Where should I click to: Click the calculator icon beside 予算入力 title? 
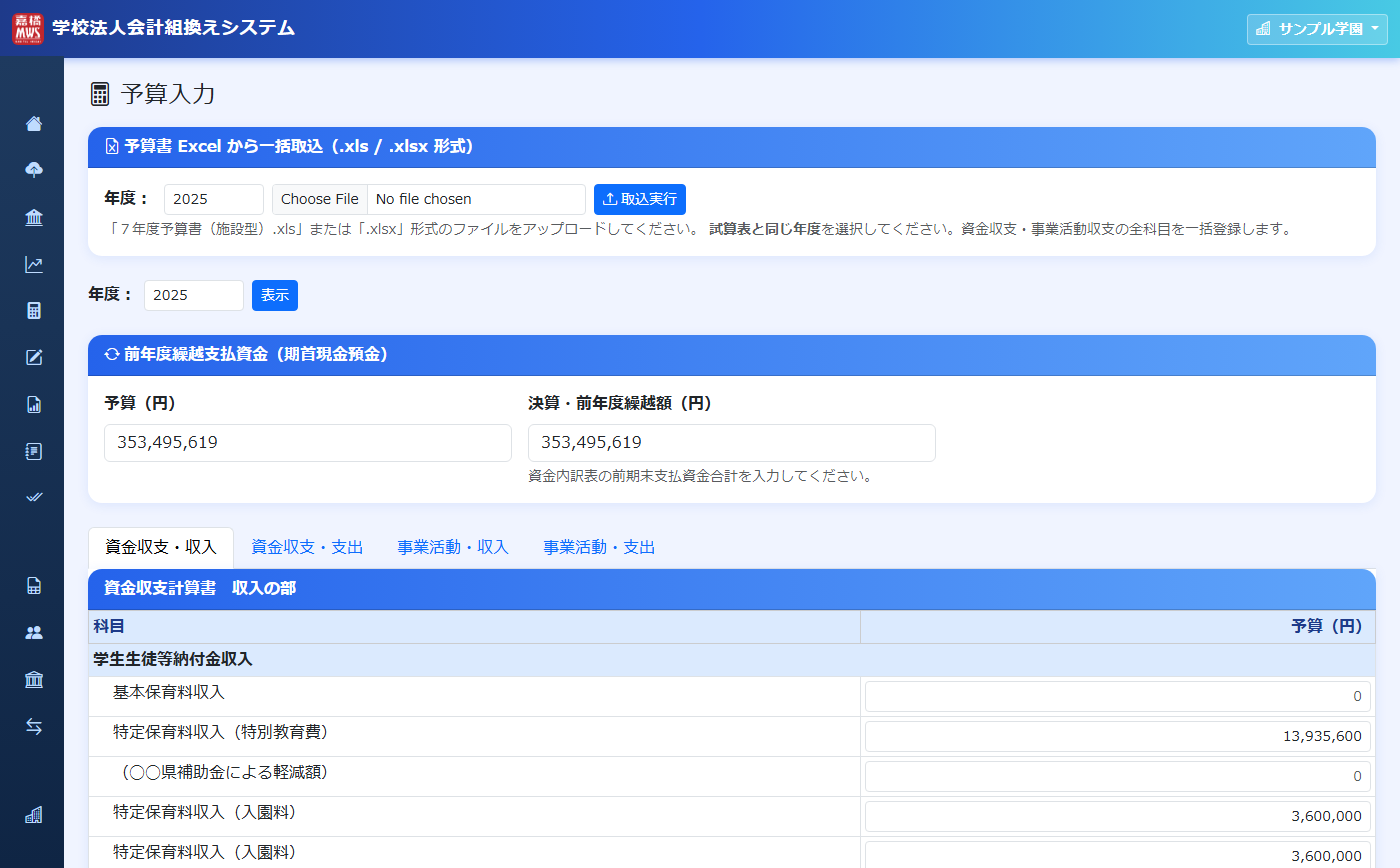[x=99, y=95]
